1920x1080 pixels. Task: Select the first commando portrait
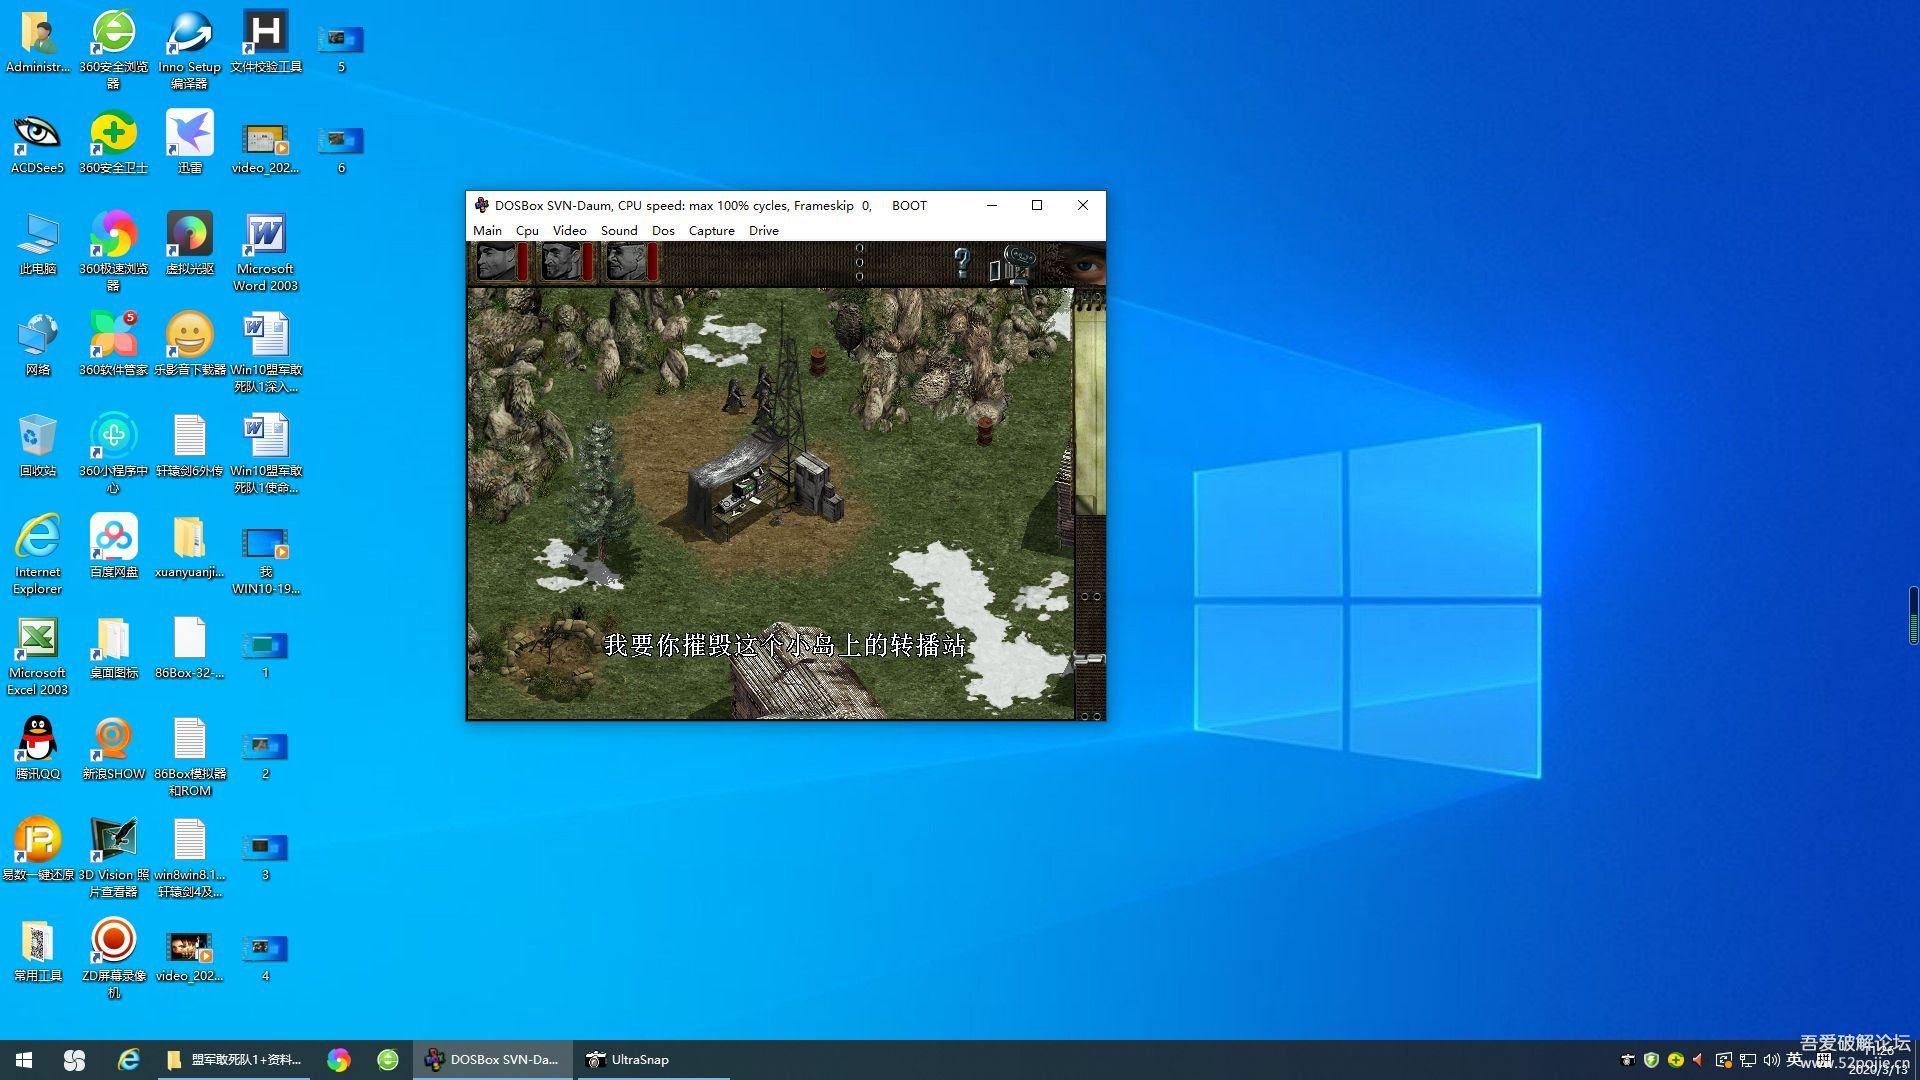click(496, 262)
